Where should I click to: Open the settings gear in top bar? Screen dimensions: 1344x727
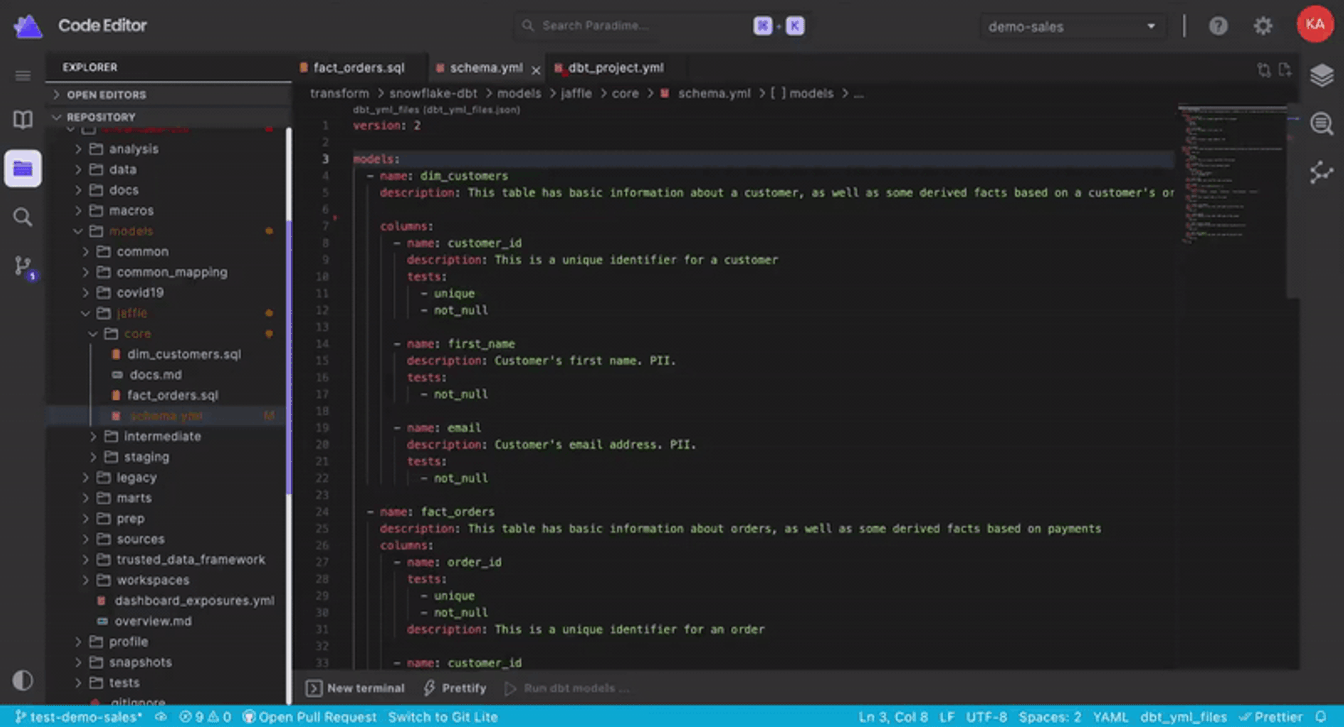click(1263, 26)
